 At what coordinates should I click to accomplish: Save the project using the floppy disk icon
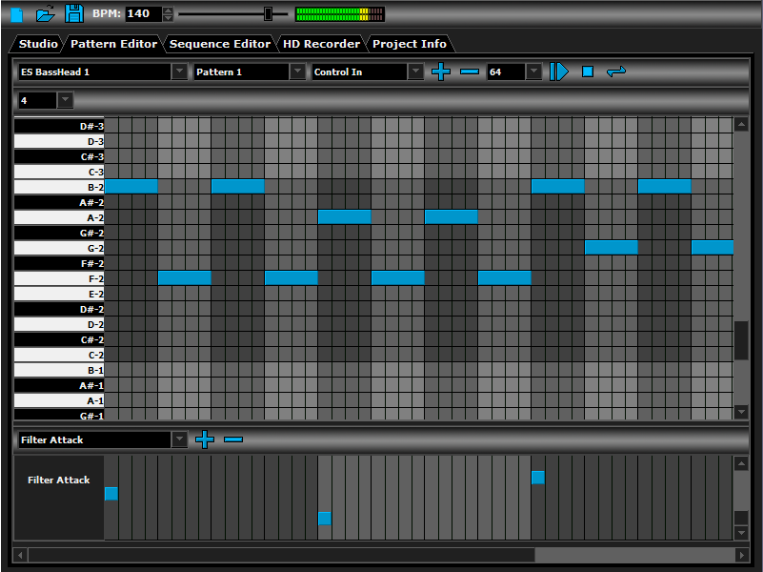tap(74, 14)
